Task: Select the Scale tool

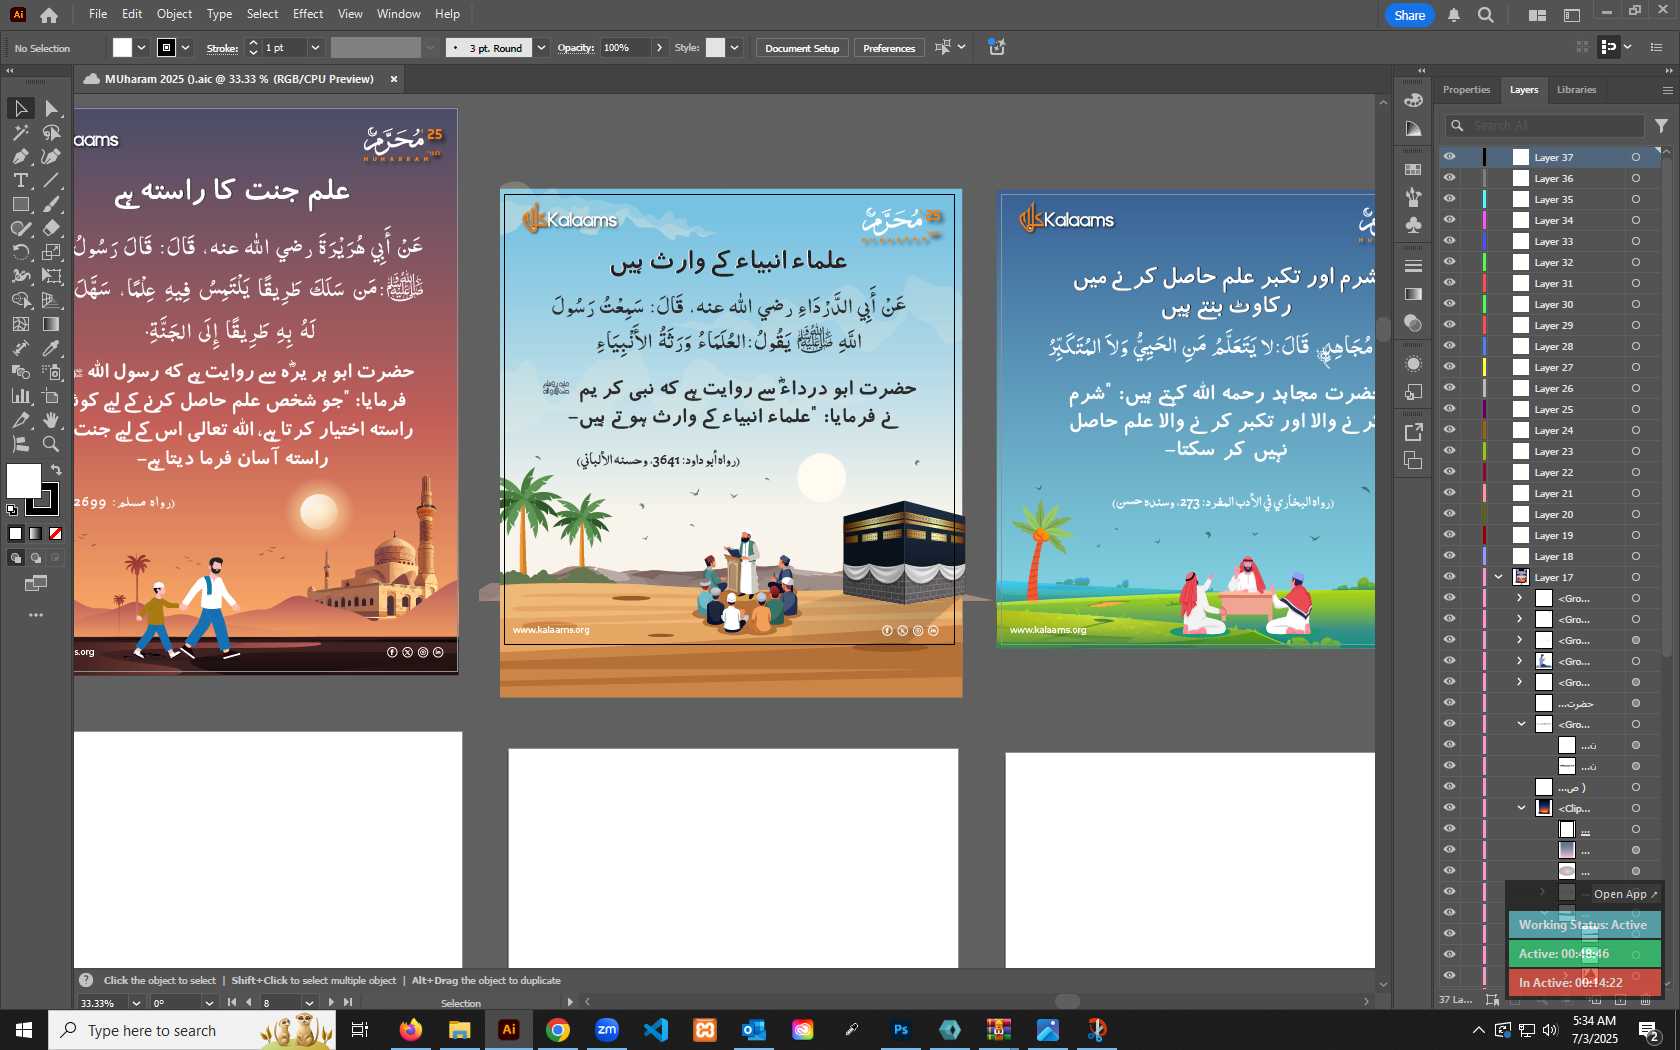Action: click(51, 252)
